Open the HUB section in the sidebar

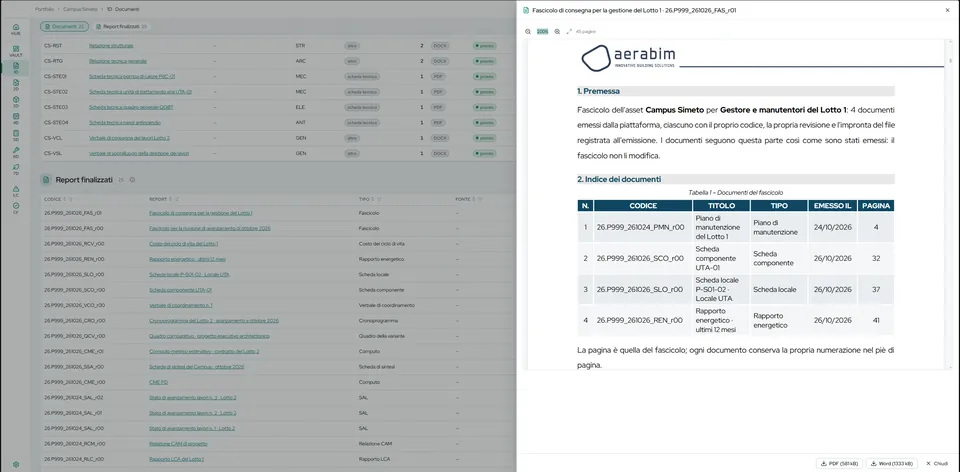tap(16, 29)
